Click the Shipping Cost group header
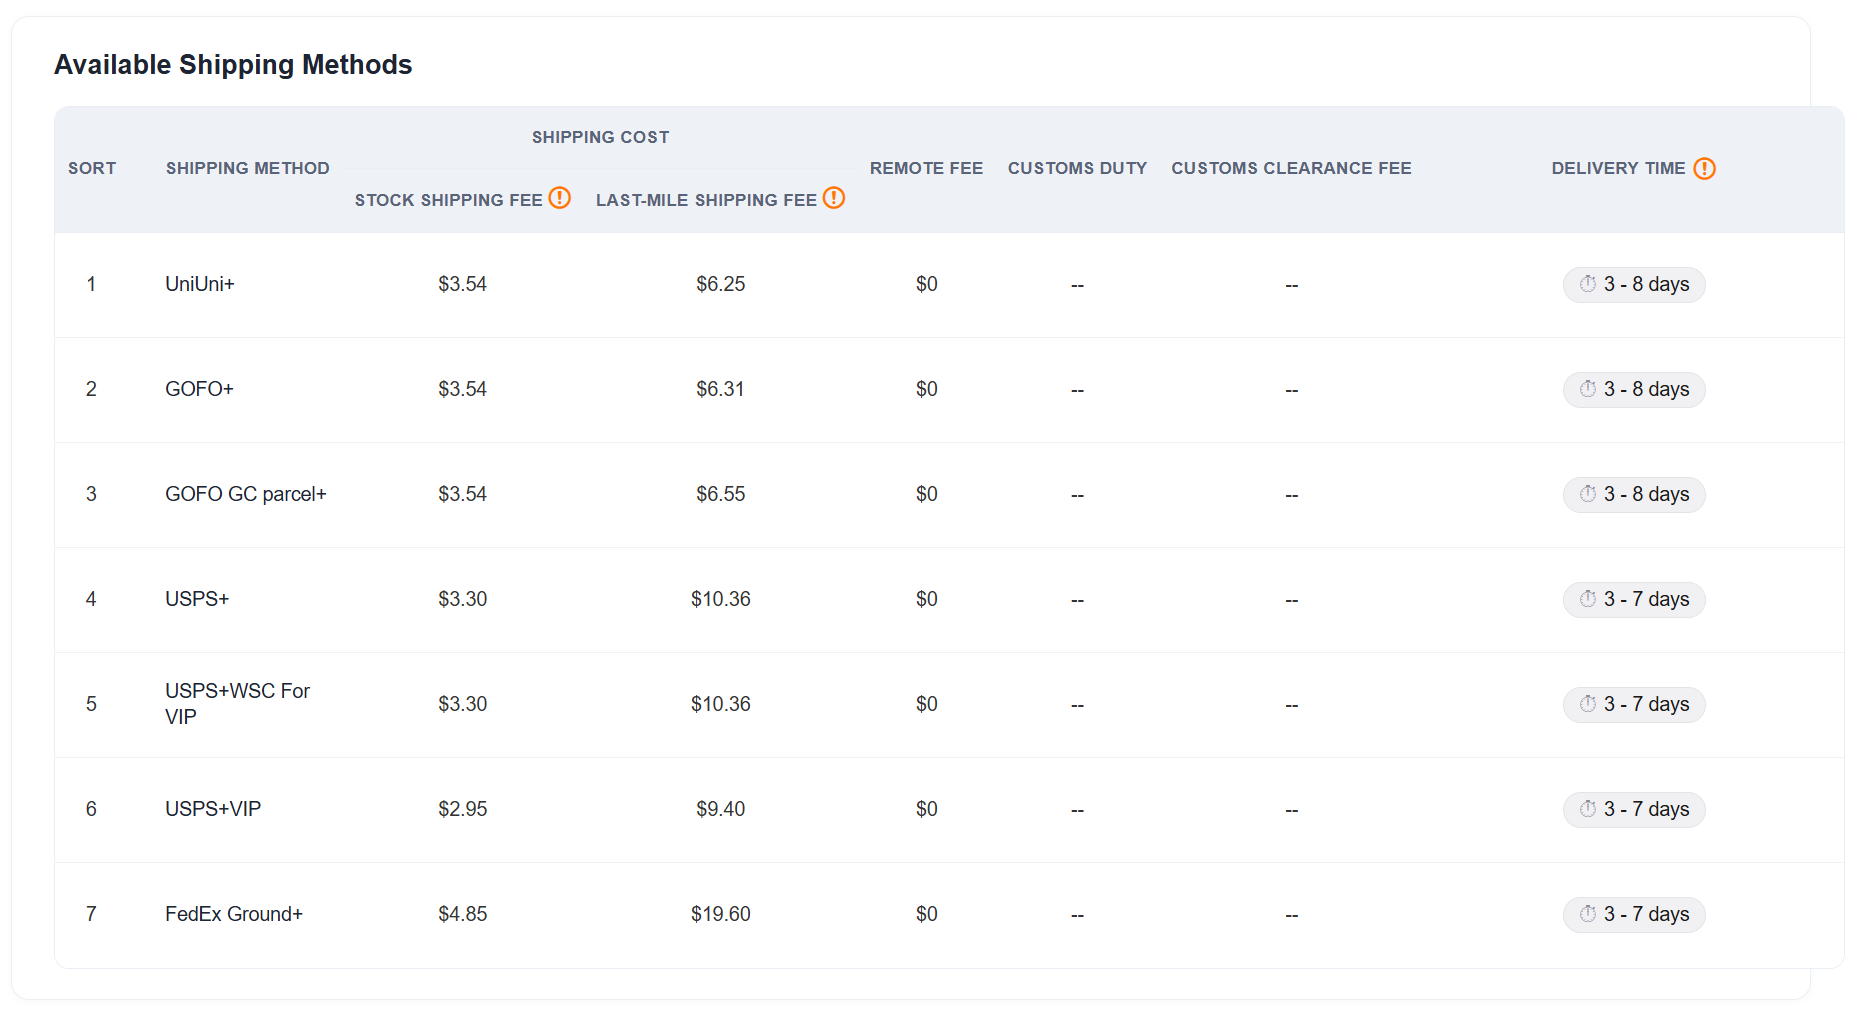The image size is (1859, 1016). [601, 137]
